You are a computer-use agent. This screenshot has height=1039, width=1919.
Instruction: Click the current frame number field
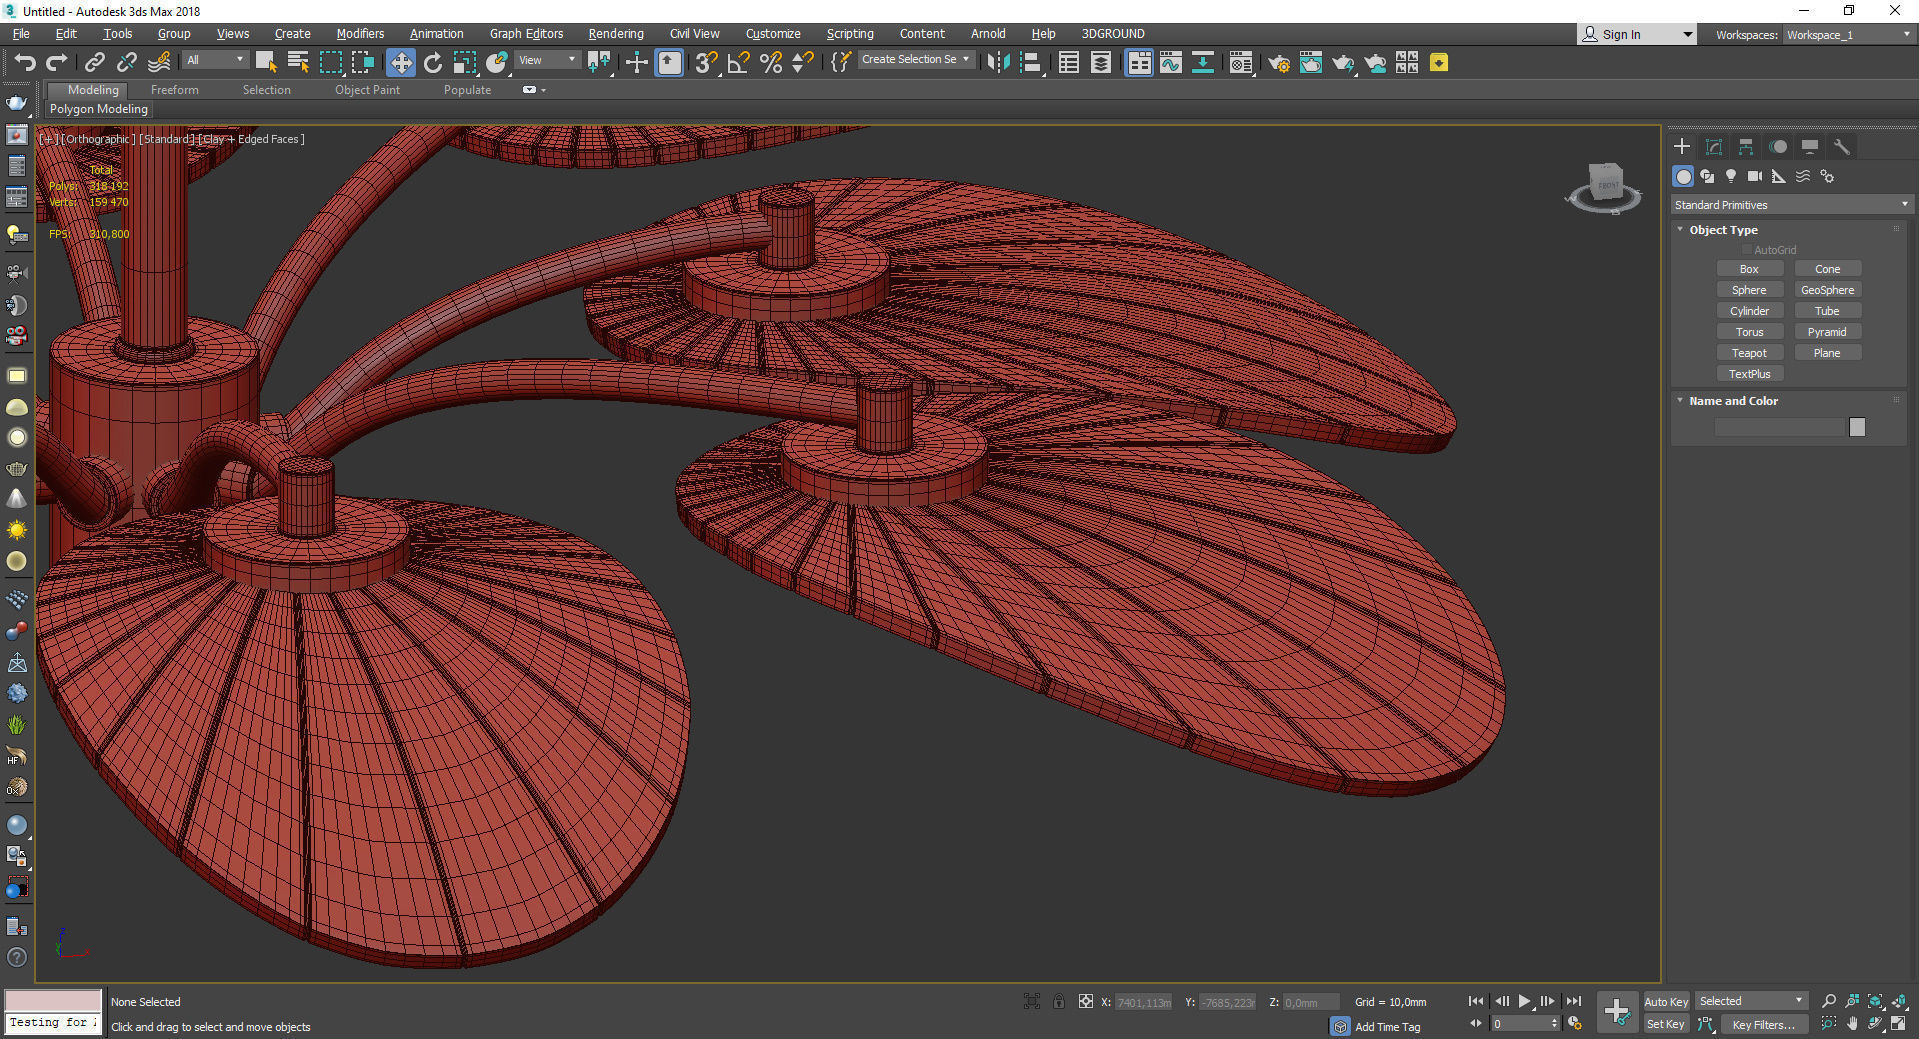1520,1024
